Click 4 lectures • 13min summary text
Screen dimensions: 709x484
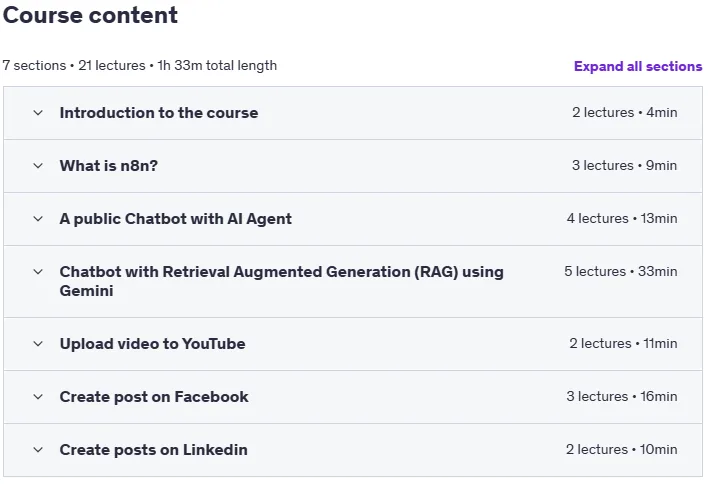coord(622,218)
